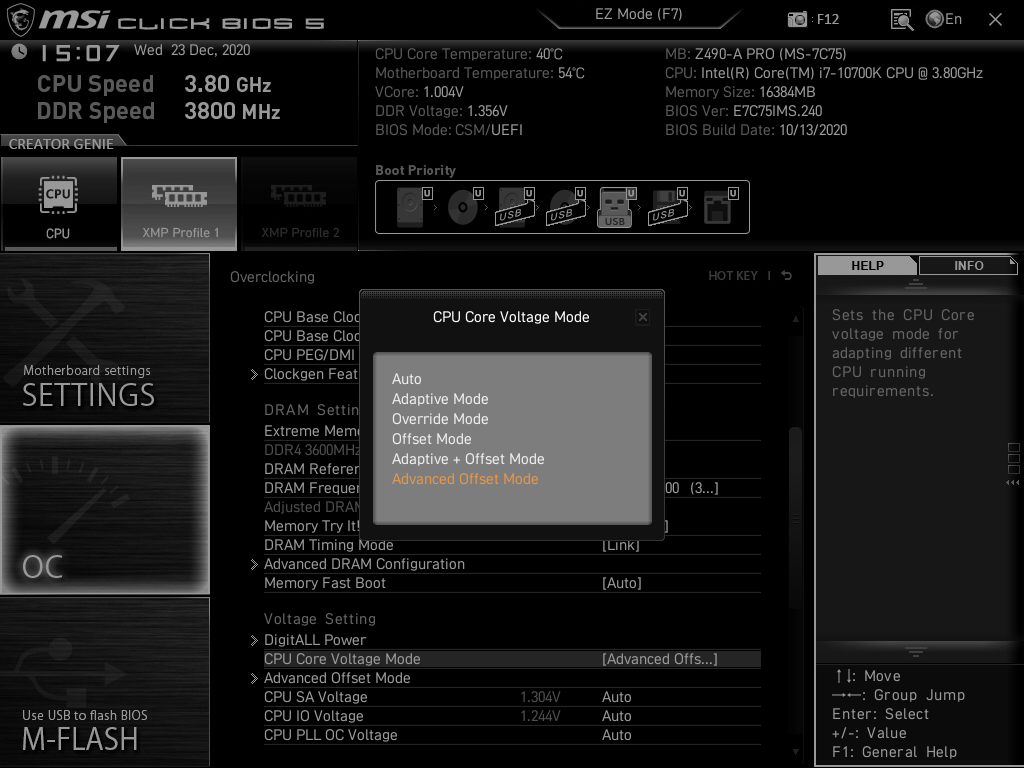The height and width of the screenshot is (768, 1024).
Task: Select the DRAM Frequency row
Action: 312,488
